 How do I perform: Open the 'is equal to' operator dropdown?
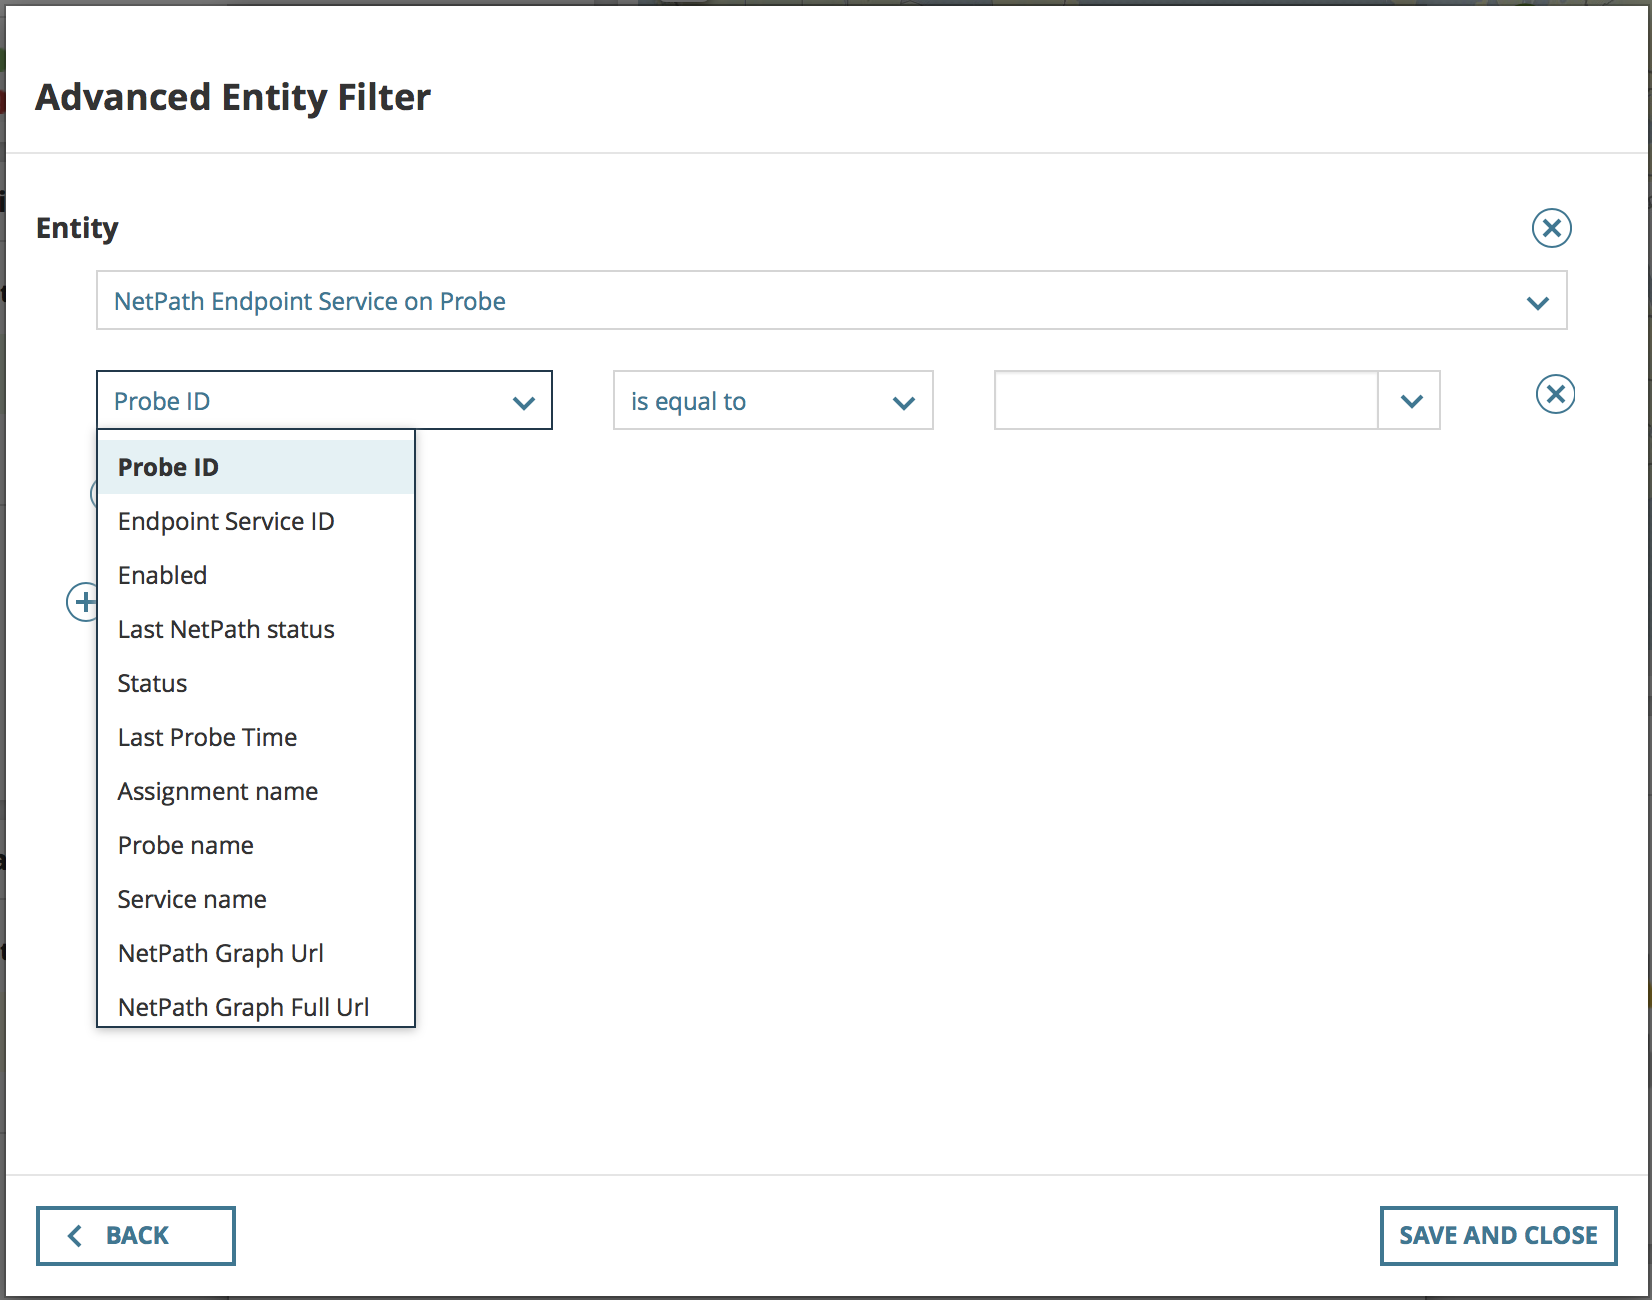(x=773, y=400)
